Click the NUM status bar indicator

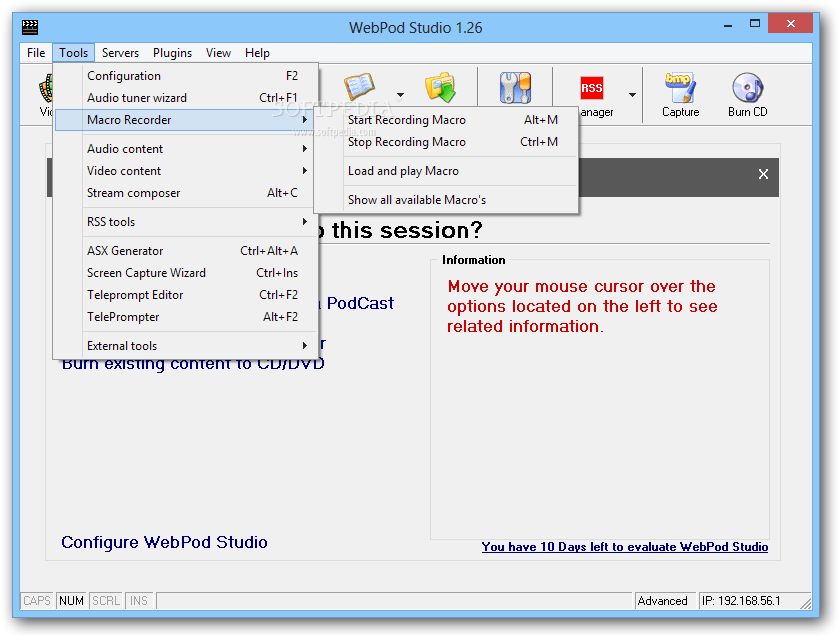click(x=71, y=601)
